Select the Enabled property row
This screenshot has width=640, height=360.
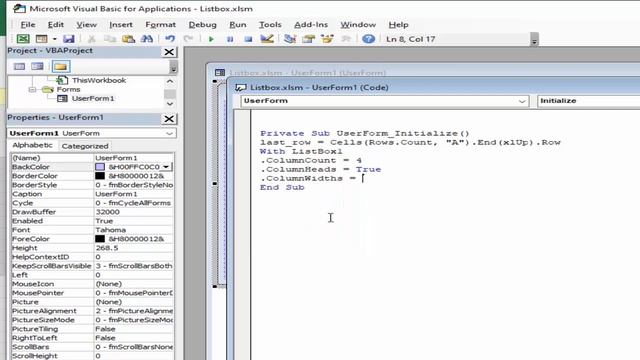click(92, 221)
